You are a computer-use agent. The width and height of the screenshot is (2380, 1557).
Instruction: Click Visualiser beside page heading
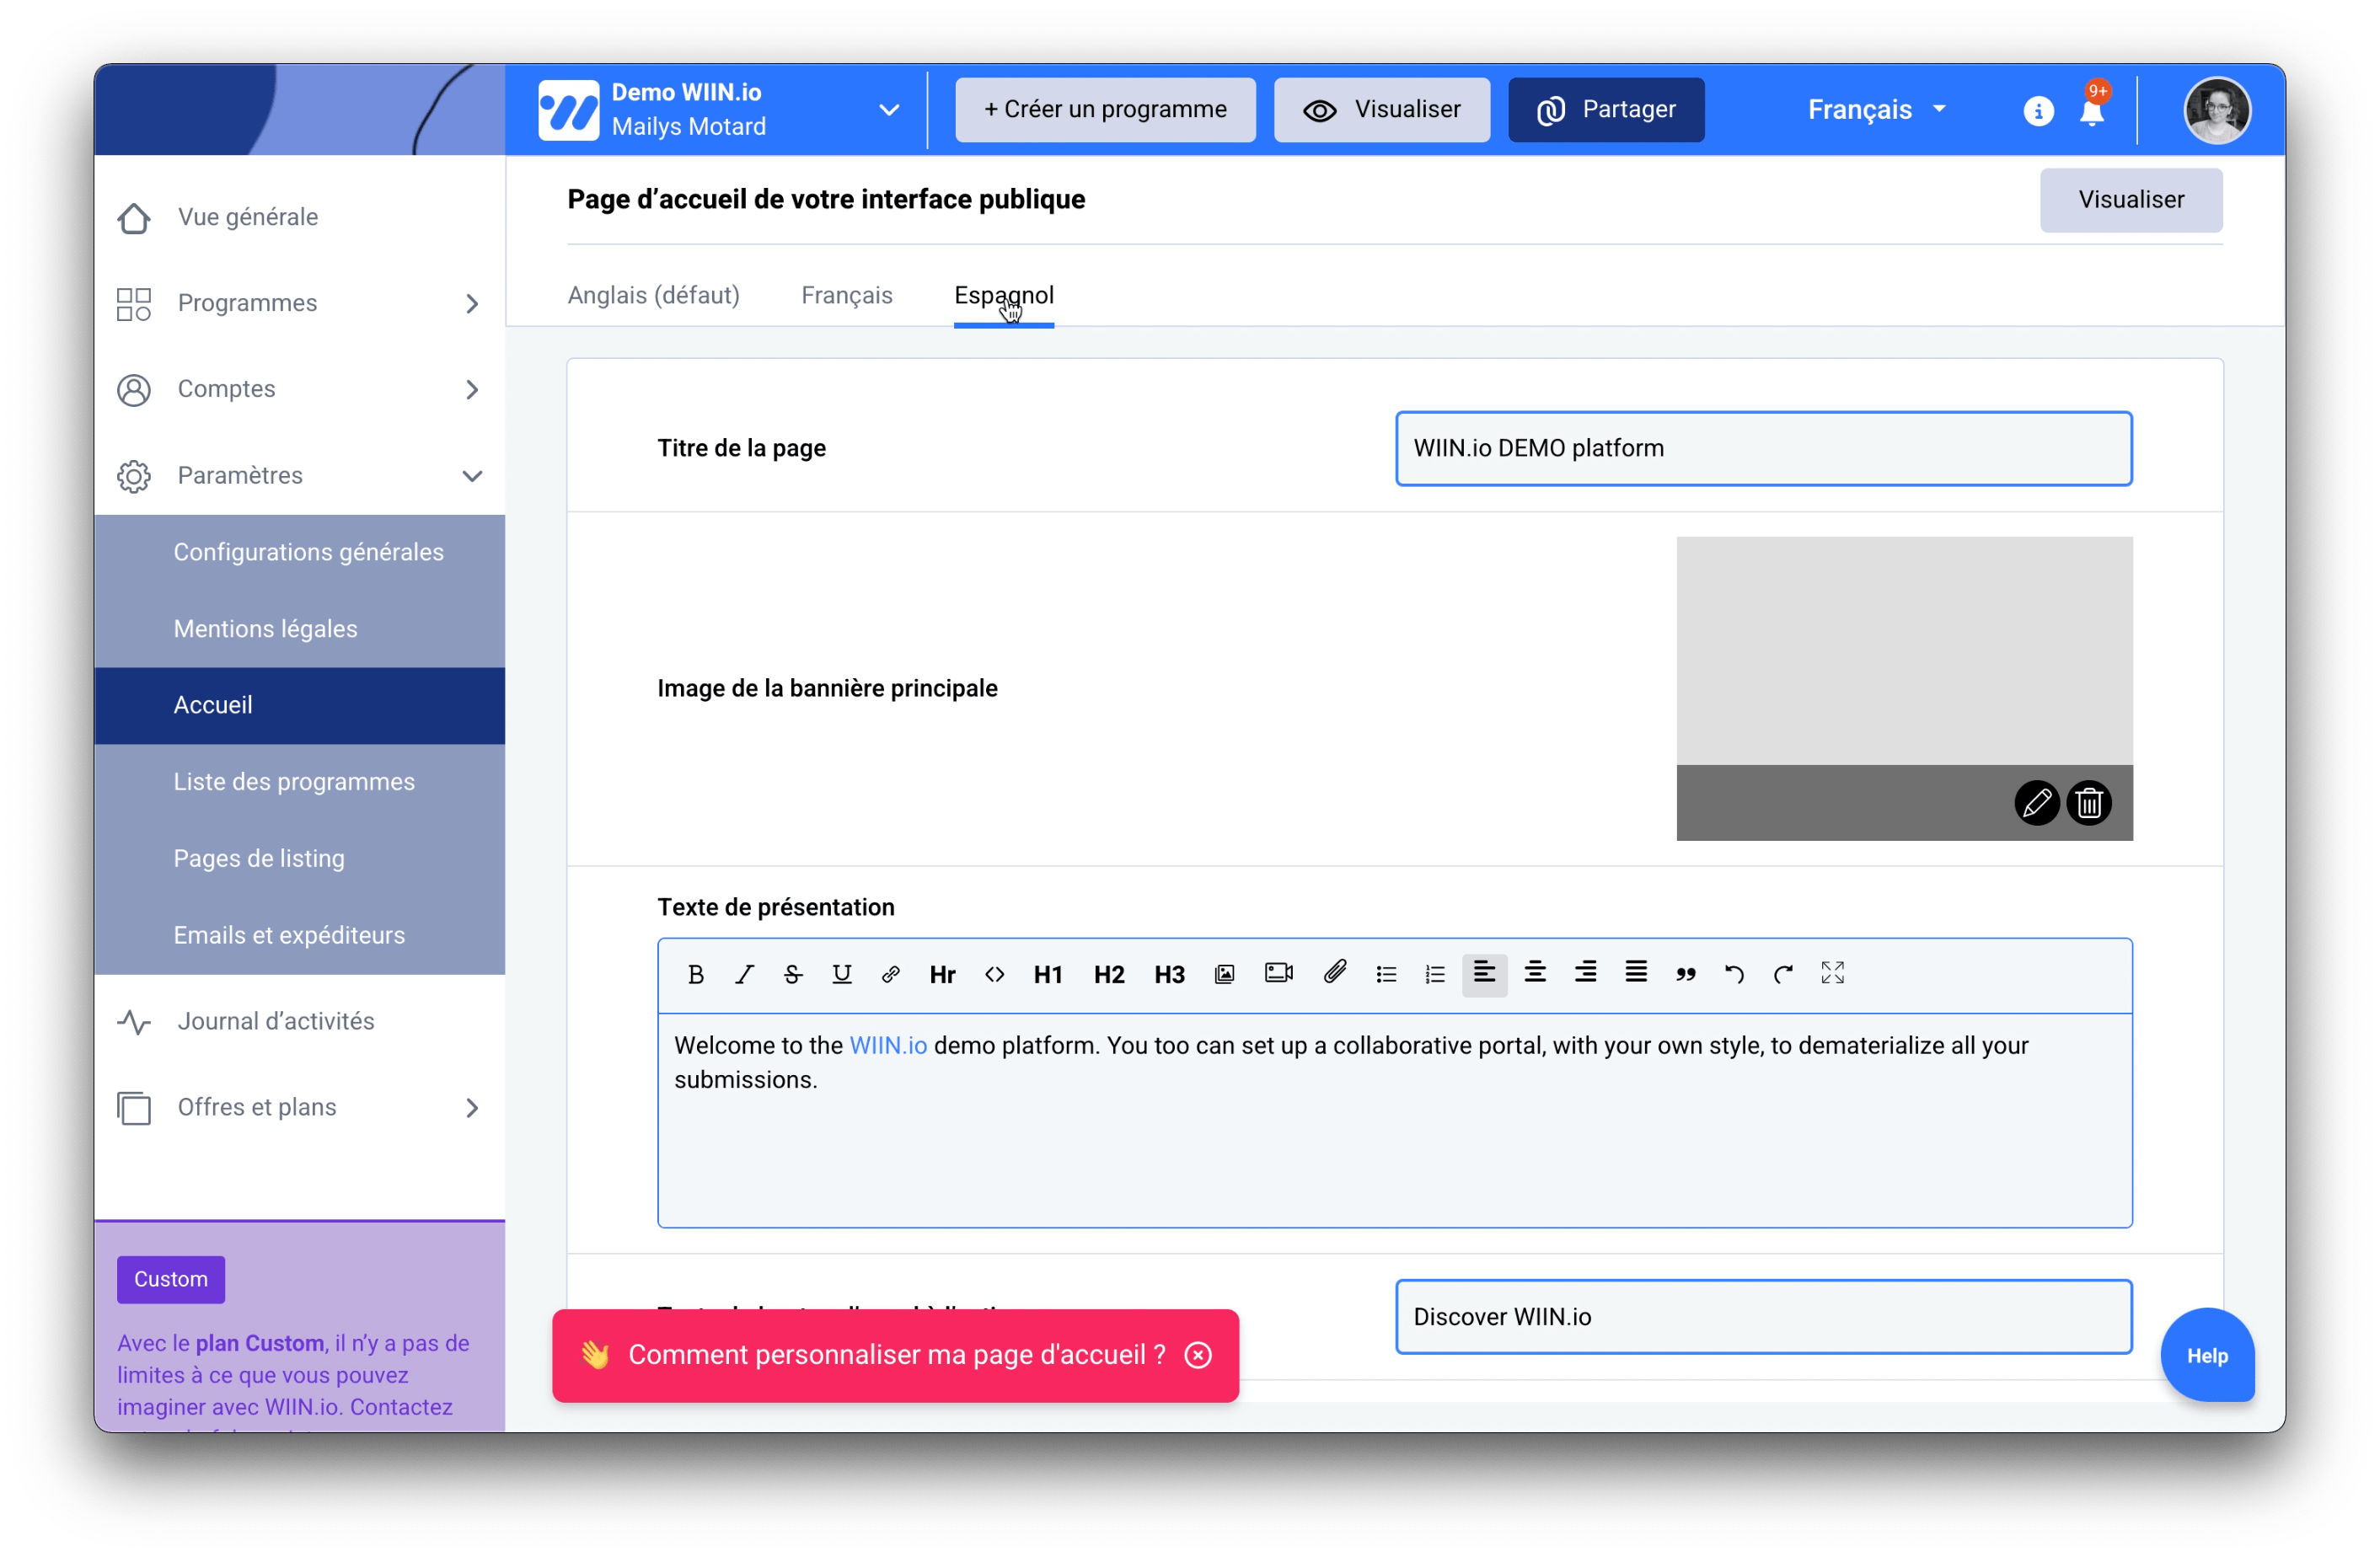click(2130, 200)
